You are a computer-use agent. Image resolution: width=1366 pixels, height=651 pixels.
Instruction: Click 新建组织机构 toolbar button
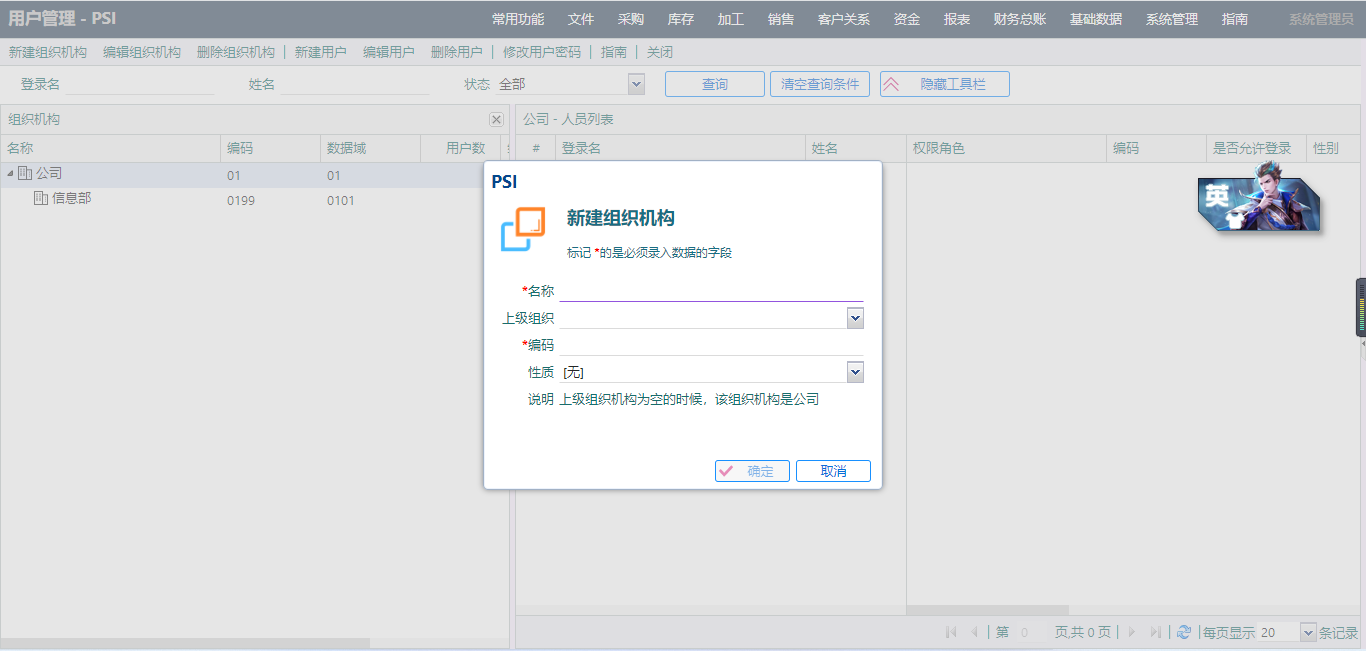(48, 52)
